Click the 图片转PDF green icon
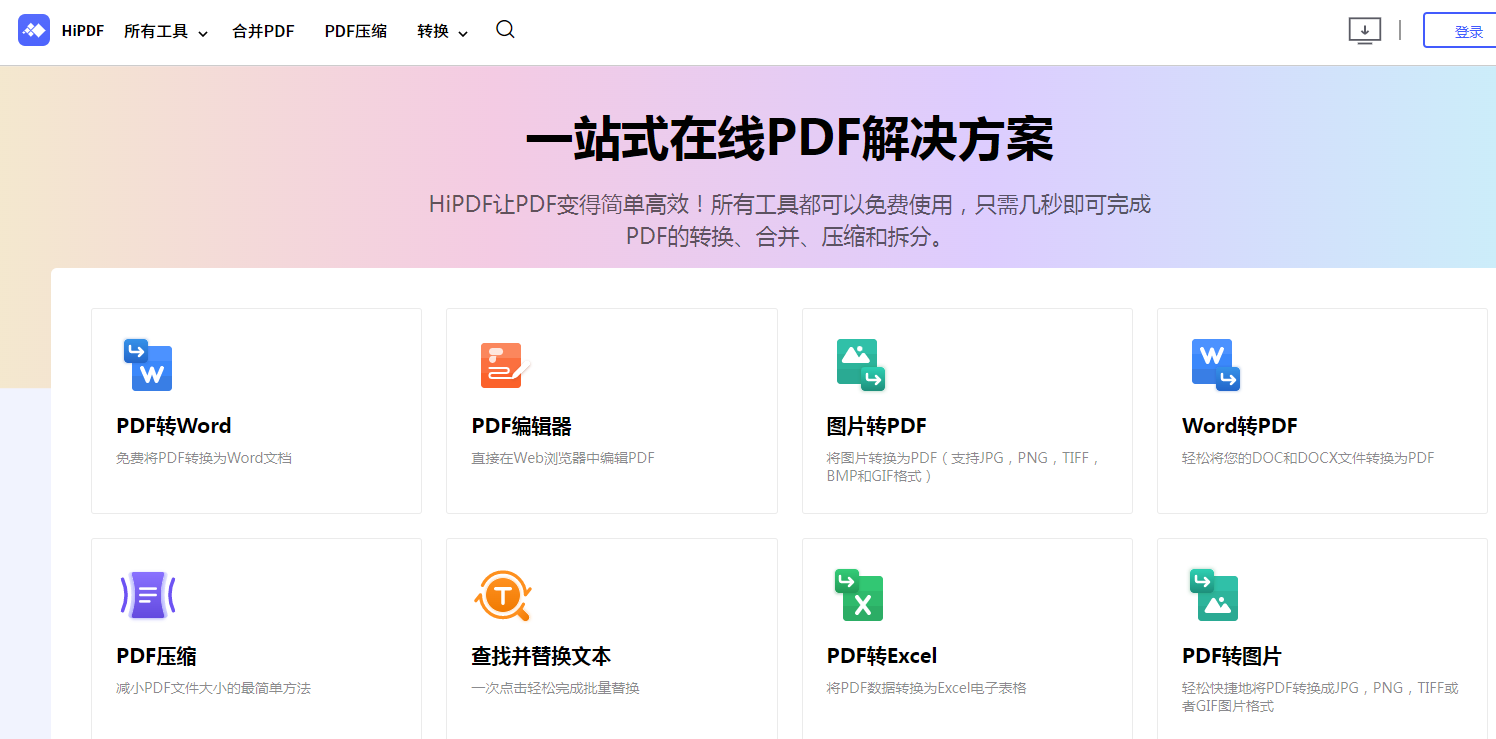This screenshot has height=739, width=1496. click(x=860, y=364)
